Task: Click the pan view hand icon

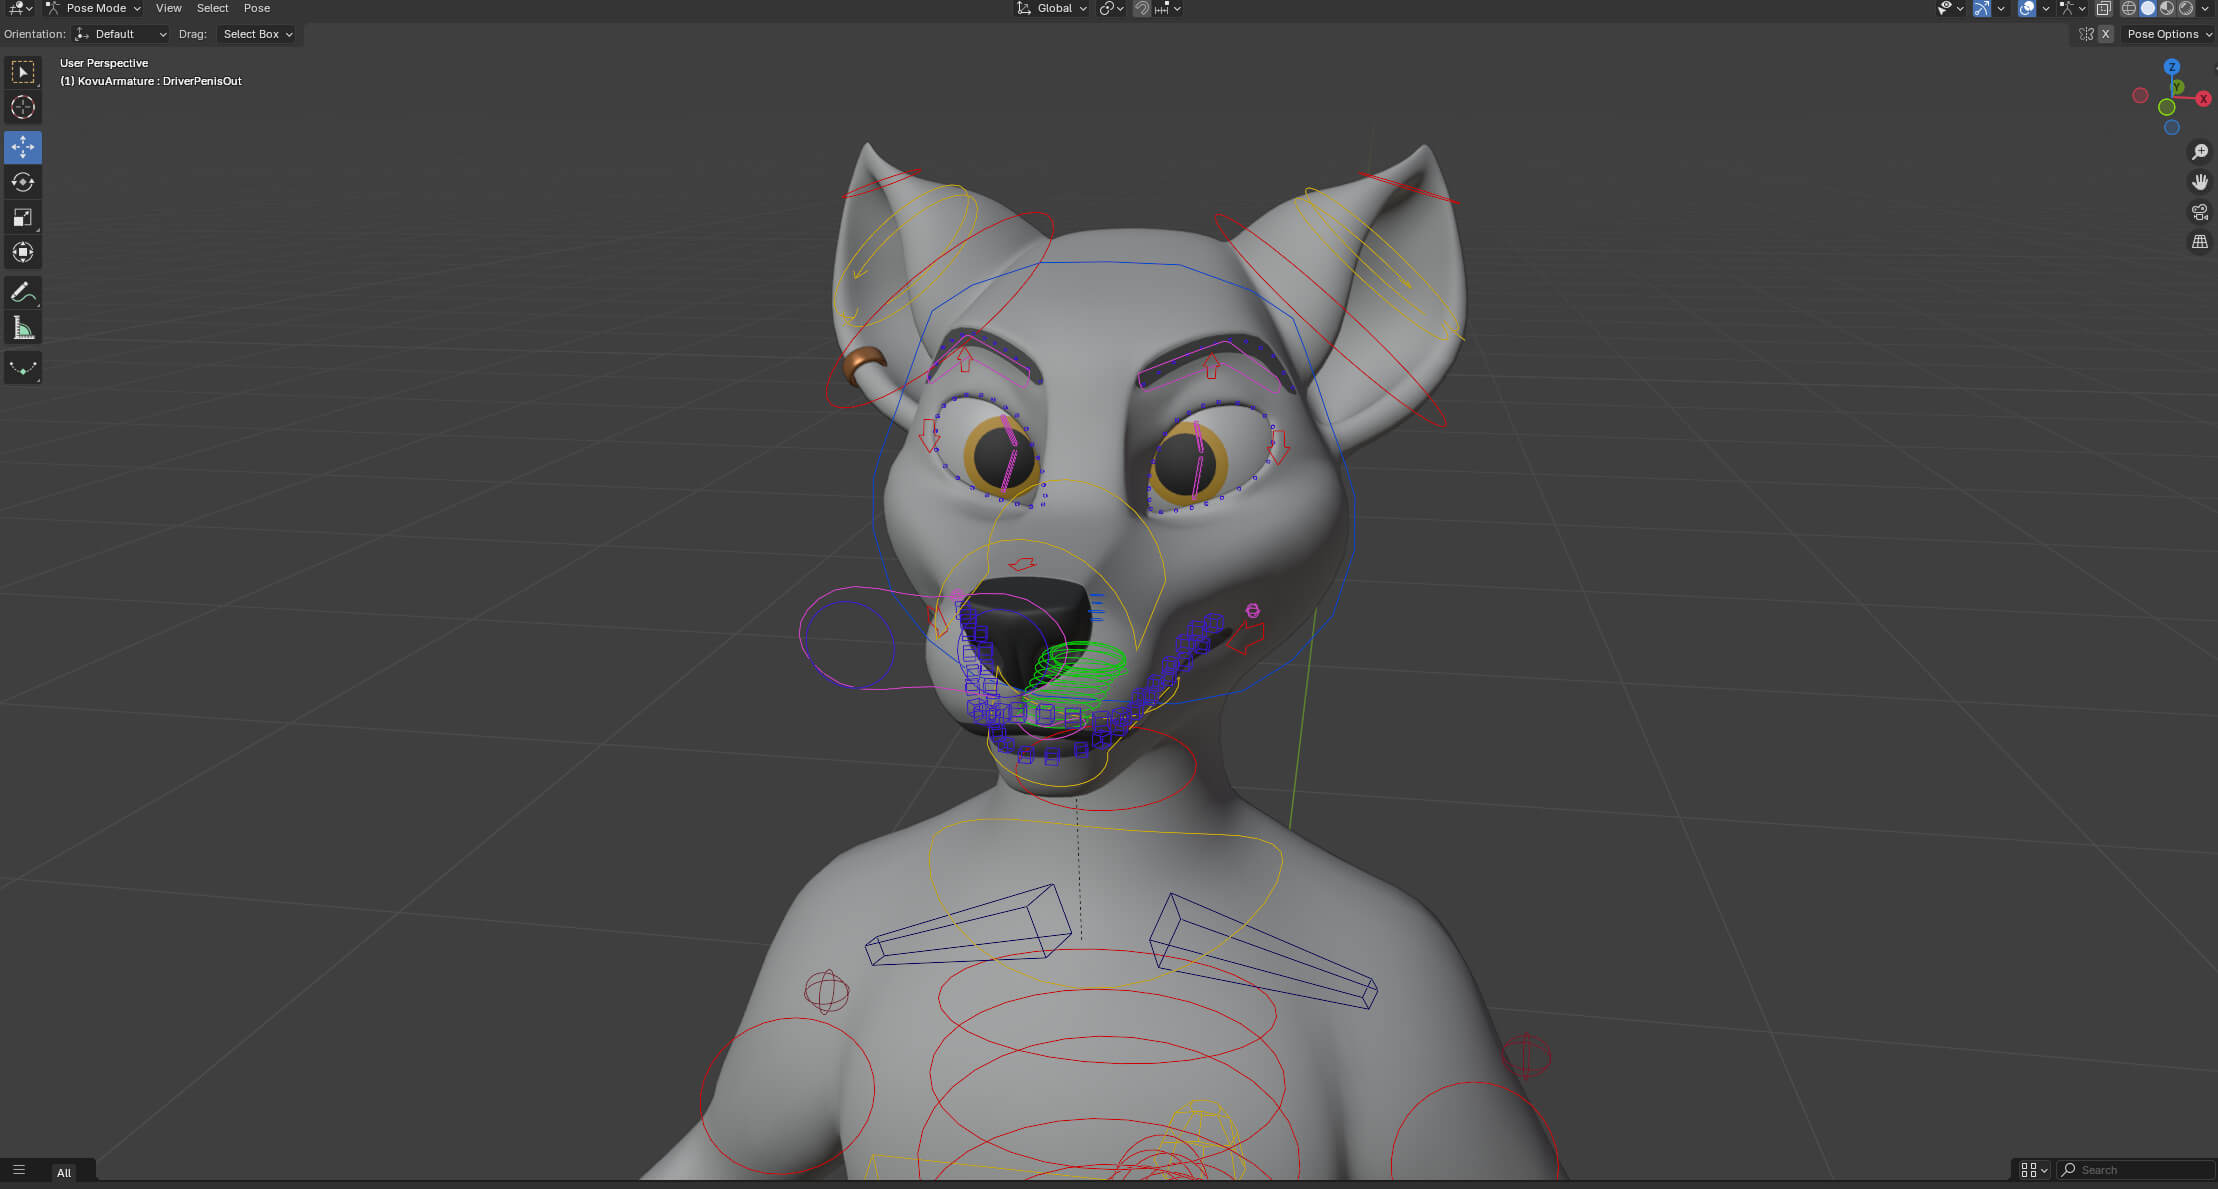Action: pos(2200,182)
